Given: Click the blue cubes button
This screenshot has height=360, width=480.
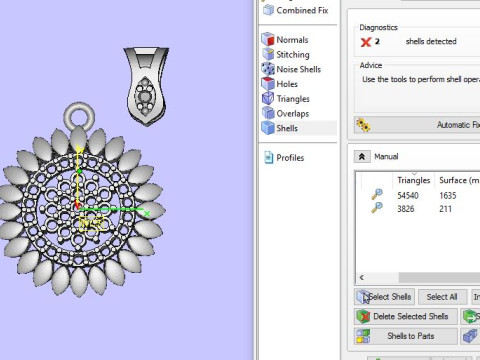Looking at the screenshot, I should 470,336.
